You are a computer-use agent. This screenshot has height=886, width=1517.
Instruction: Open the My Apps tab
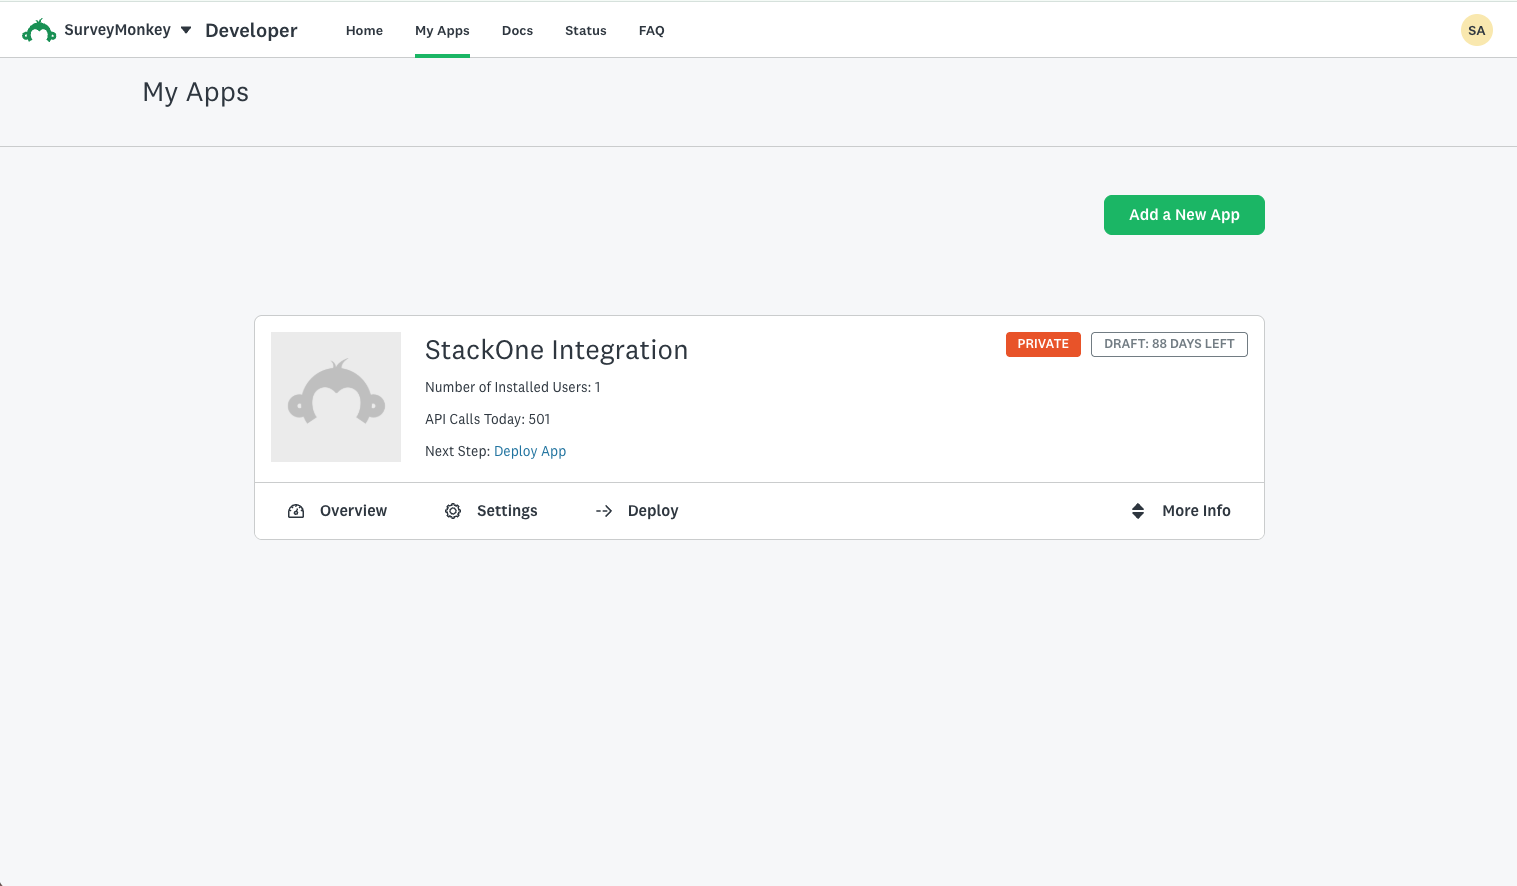(x=442, y=31)
